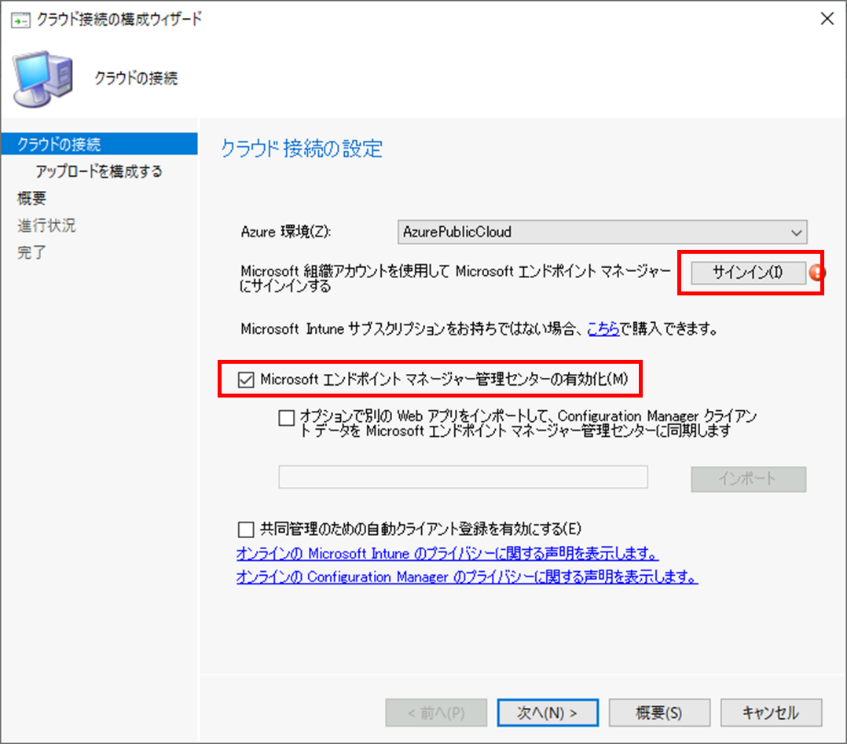
Task: Open the こちら purchase link
Action: pyautogui.click(x=603, y=329)
